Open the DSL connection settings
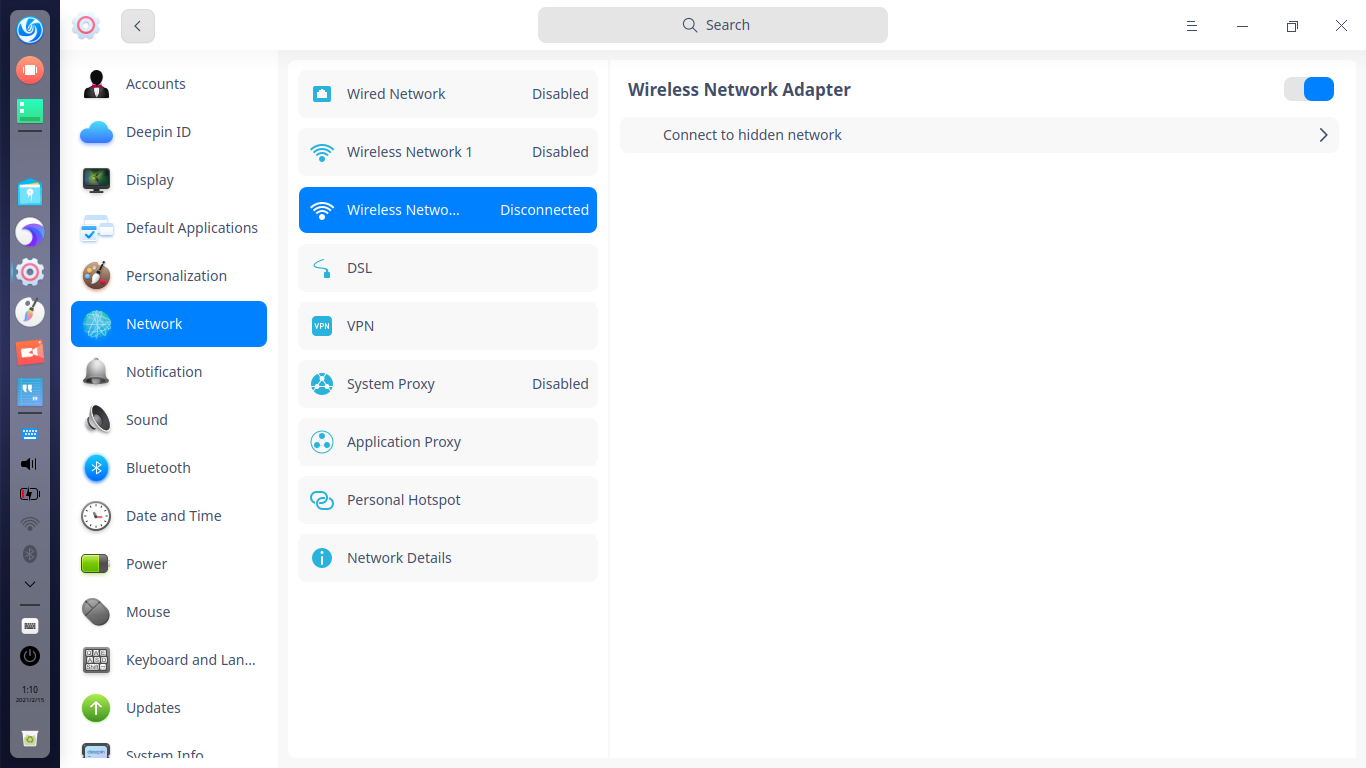The image size is (1366, 768). [x=448, y=268]
